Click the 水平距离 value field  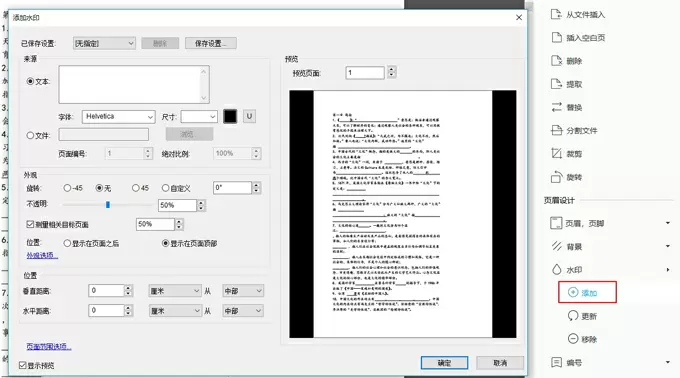(x=106, y=310)
